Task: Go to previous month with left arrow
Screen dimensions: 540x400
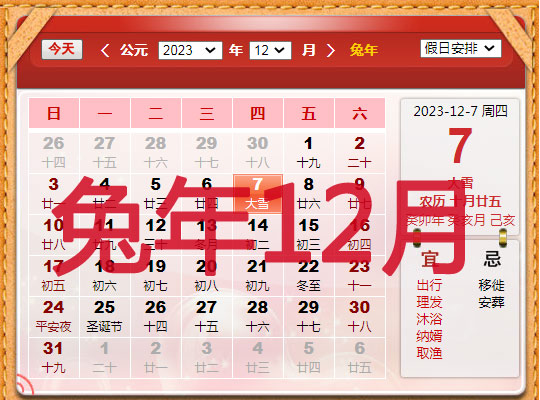Action: point(105,50)
